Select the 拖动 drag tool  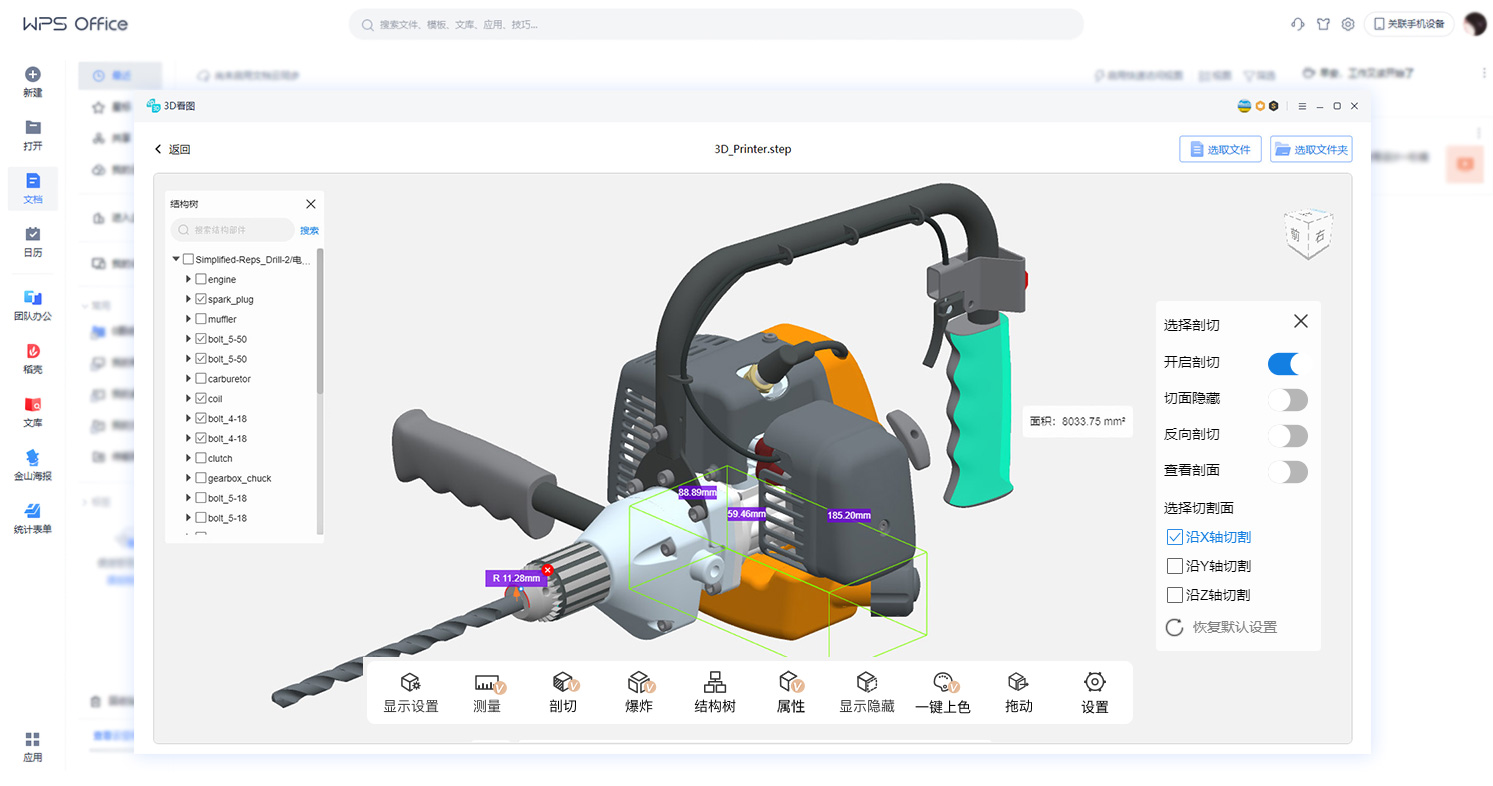click(x=1018, y=692)
